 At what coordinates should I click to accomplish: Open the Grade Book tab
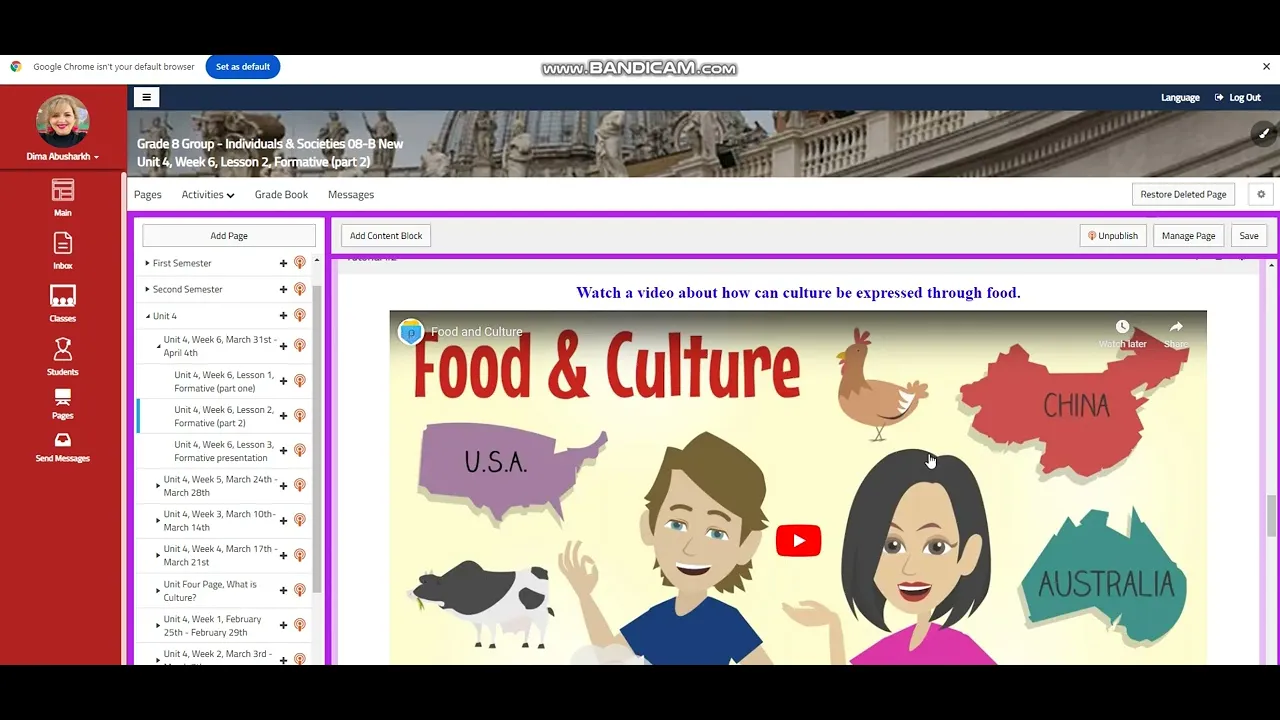(x=281, y=195)
